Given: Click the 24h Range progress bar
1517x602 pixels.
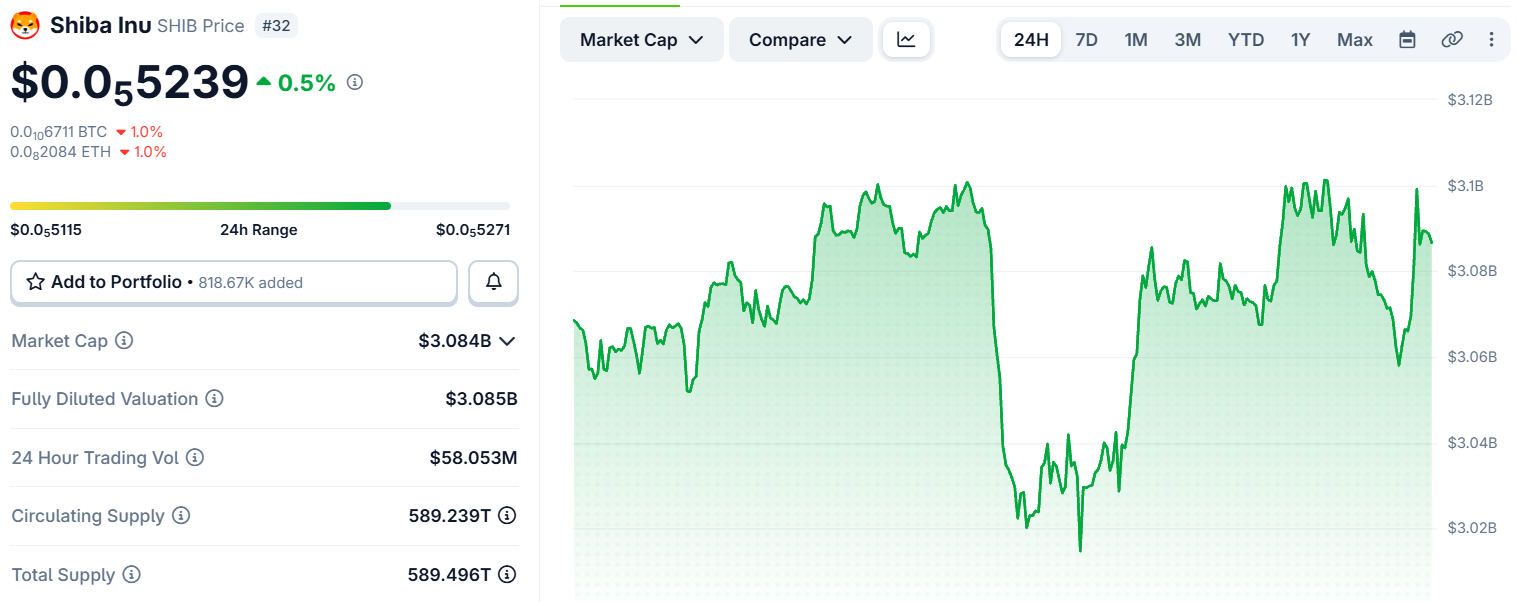Looking at the screenshot, I should (x=260, y=206).
